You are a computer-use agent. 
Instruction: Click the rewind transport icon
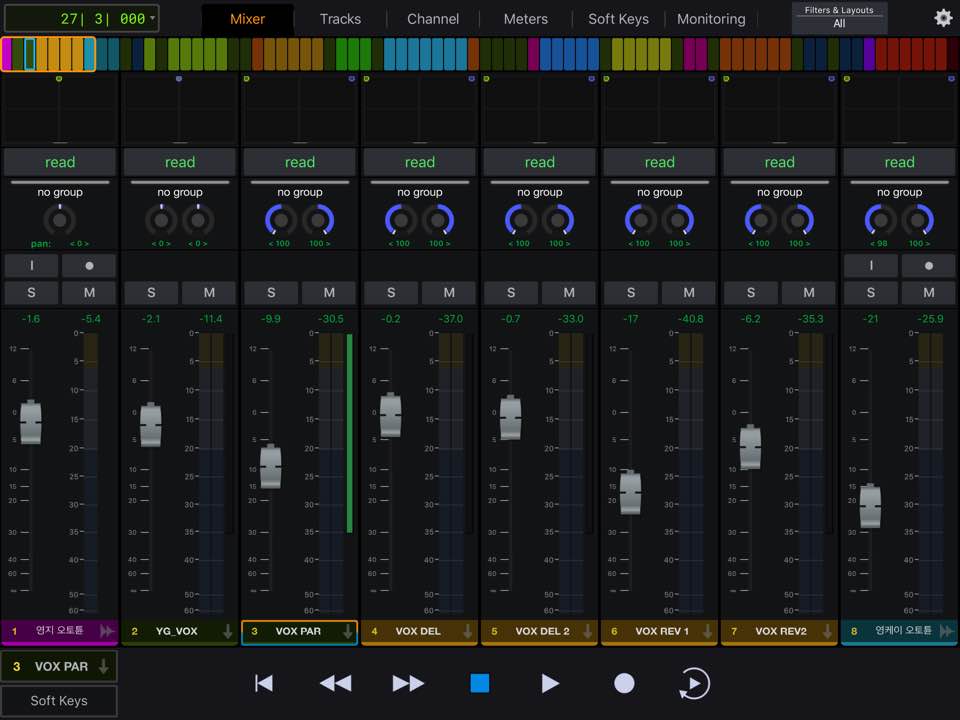336,683
